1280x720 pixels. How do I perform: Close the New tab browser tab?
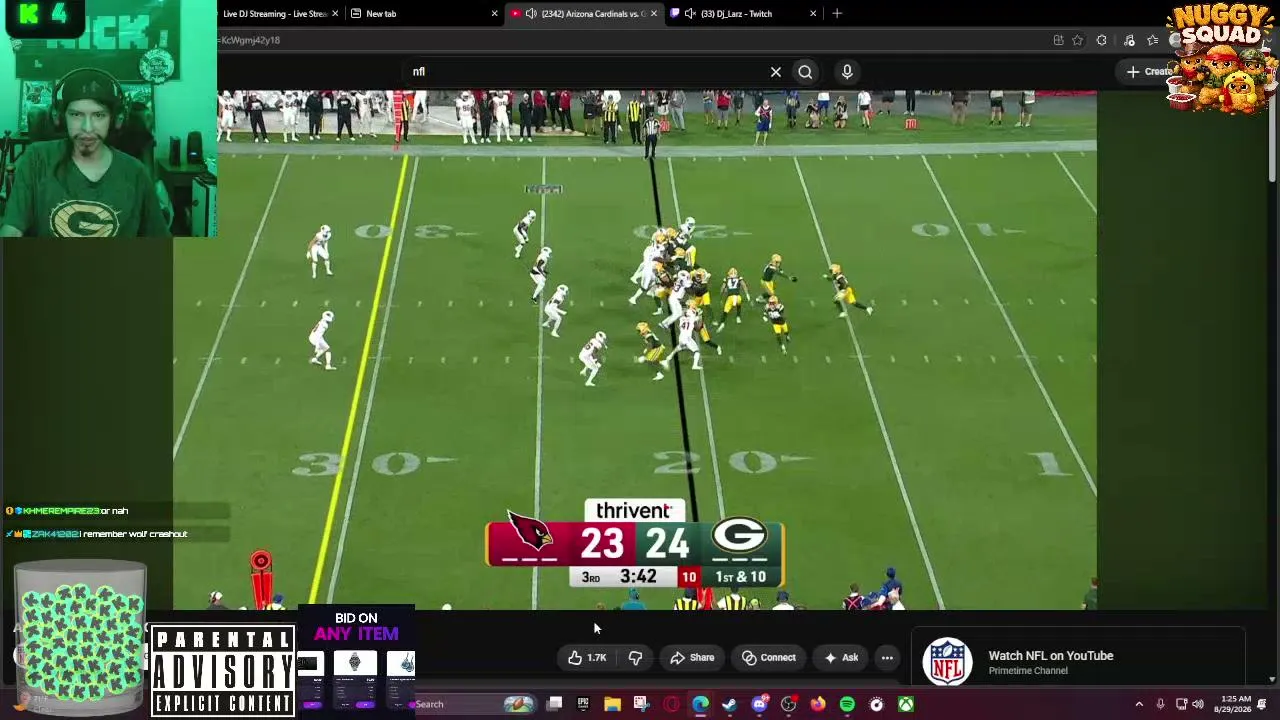pyautogui.click(x=494, y=14)
